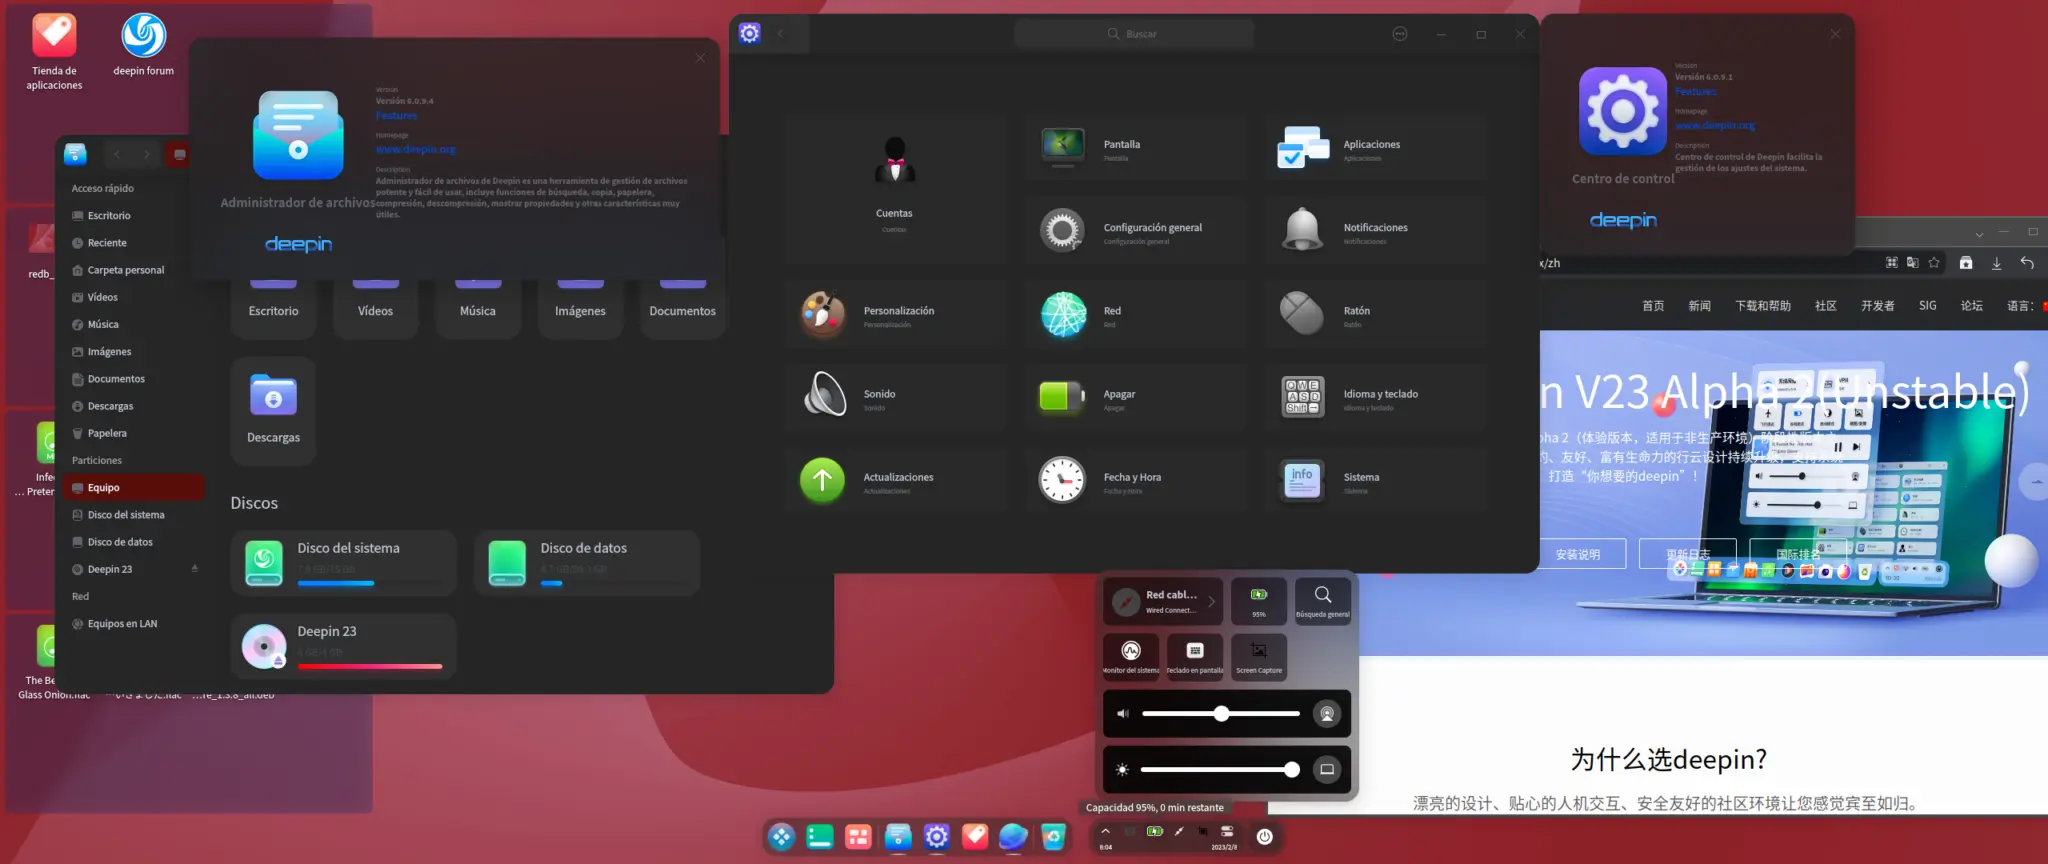Screen dimensions: 2048x864
Task: Open the trash icon in the dock
Action: [1053, 836]
